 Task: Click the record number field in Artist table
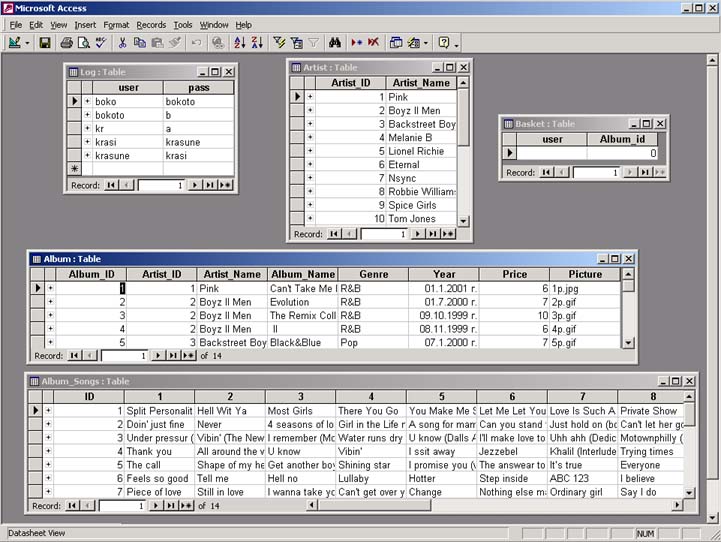coord(387,234)
